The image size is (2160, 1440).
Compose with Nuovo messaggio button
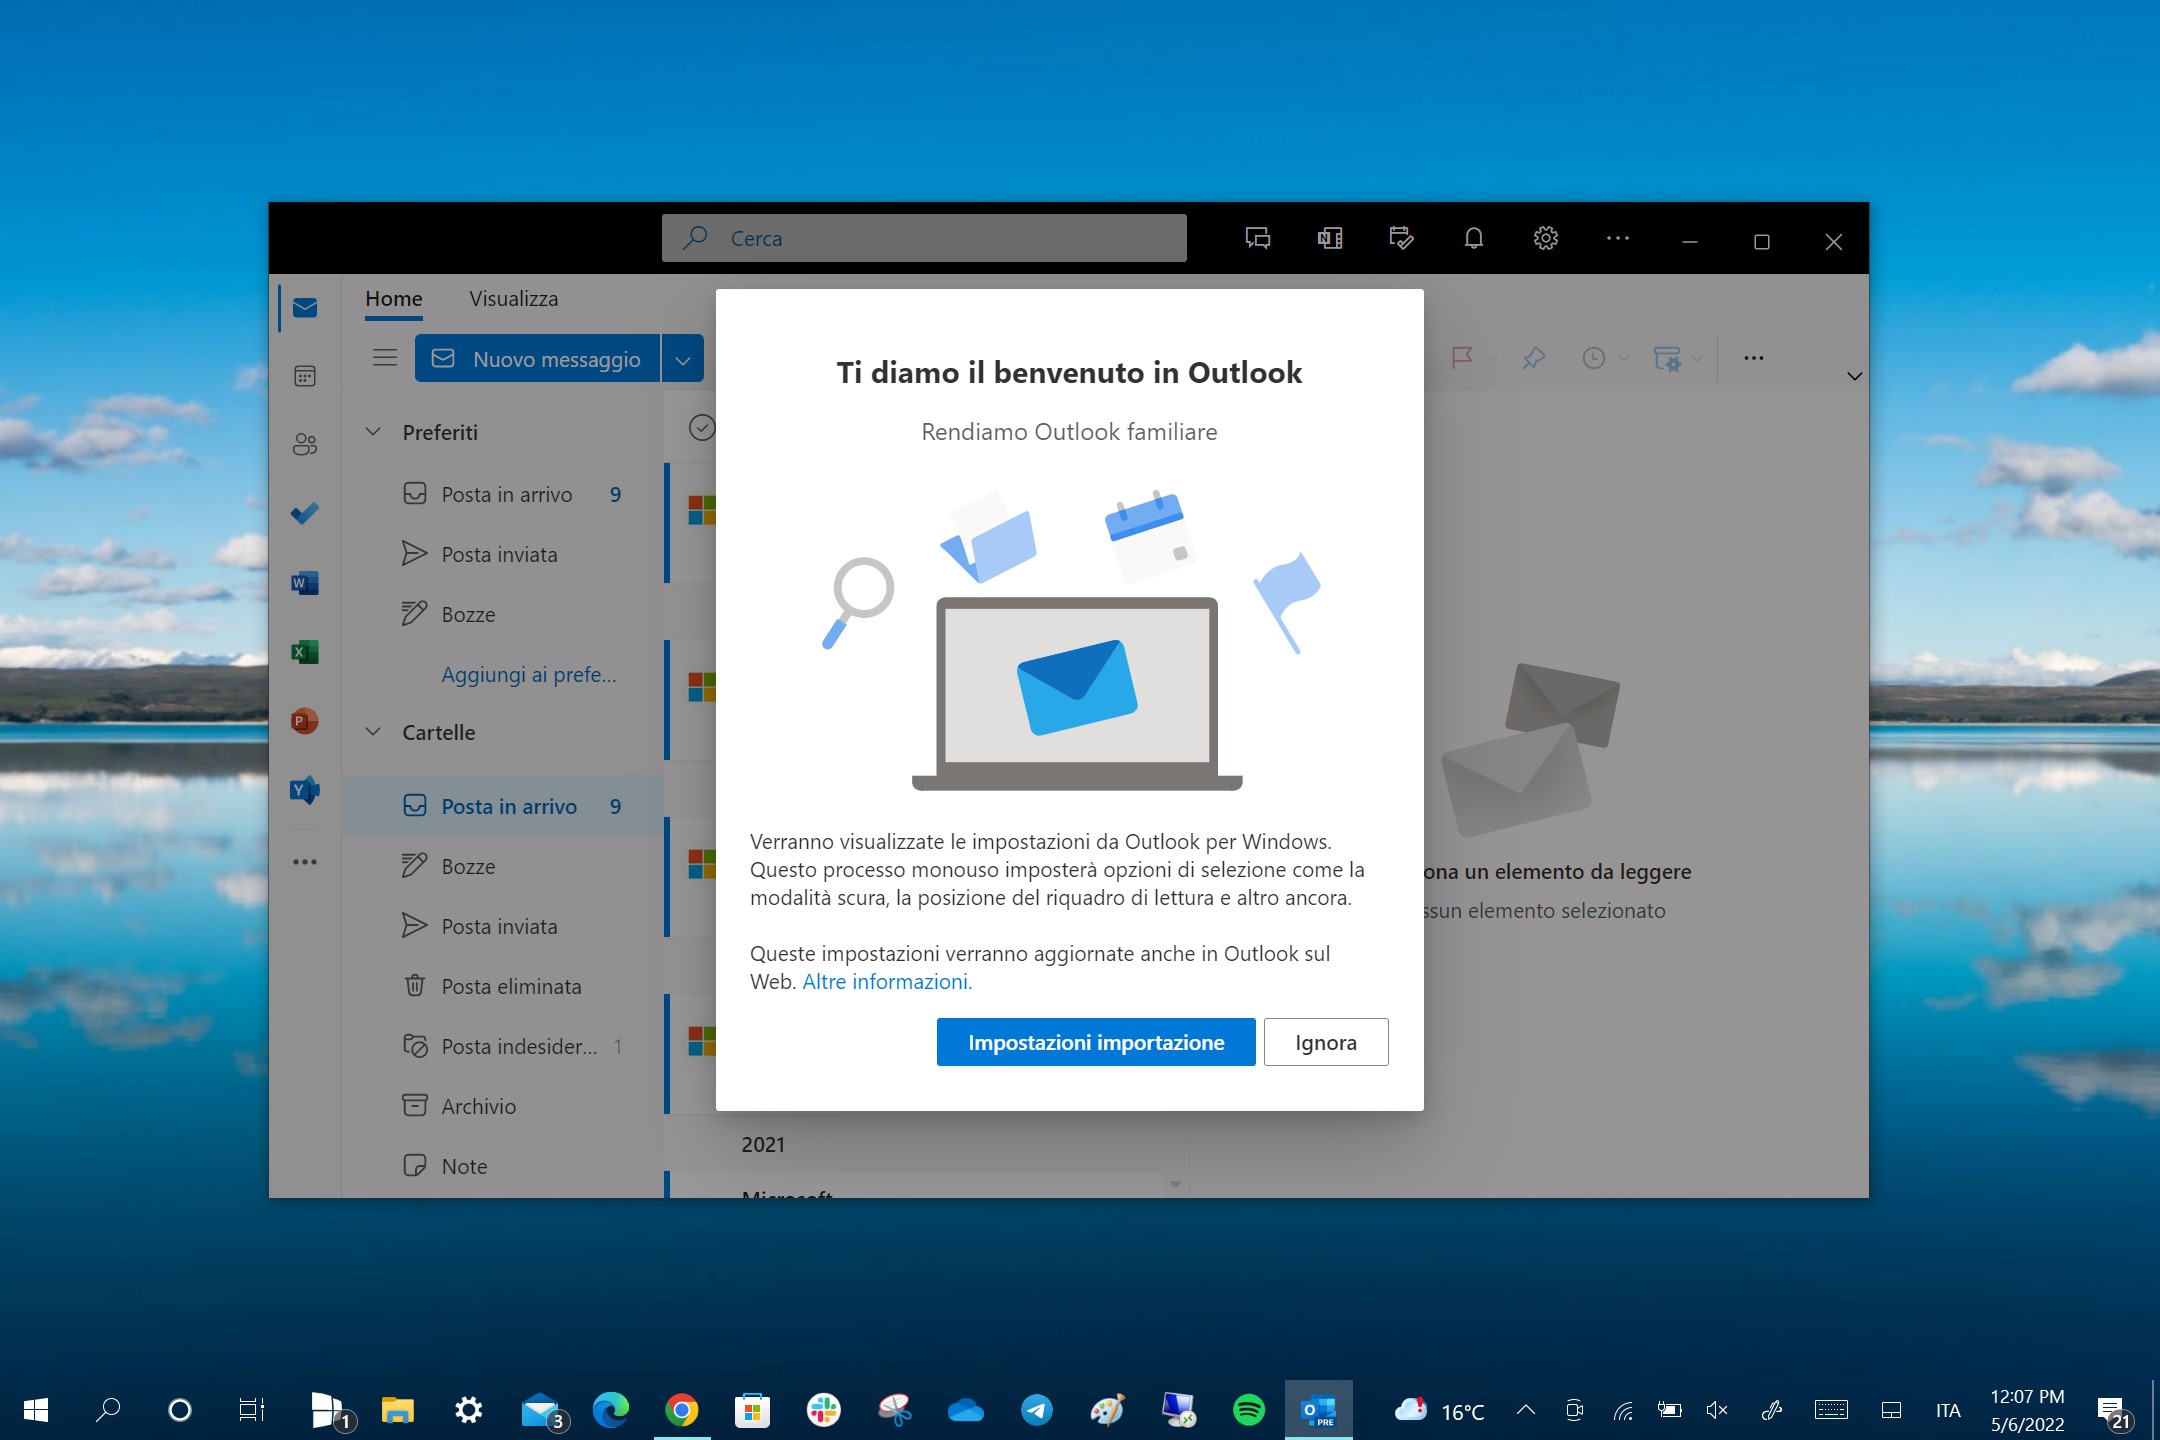point(538,359)
